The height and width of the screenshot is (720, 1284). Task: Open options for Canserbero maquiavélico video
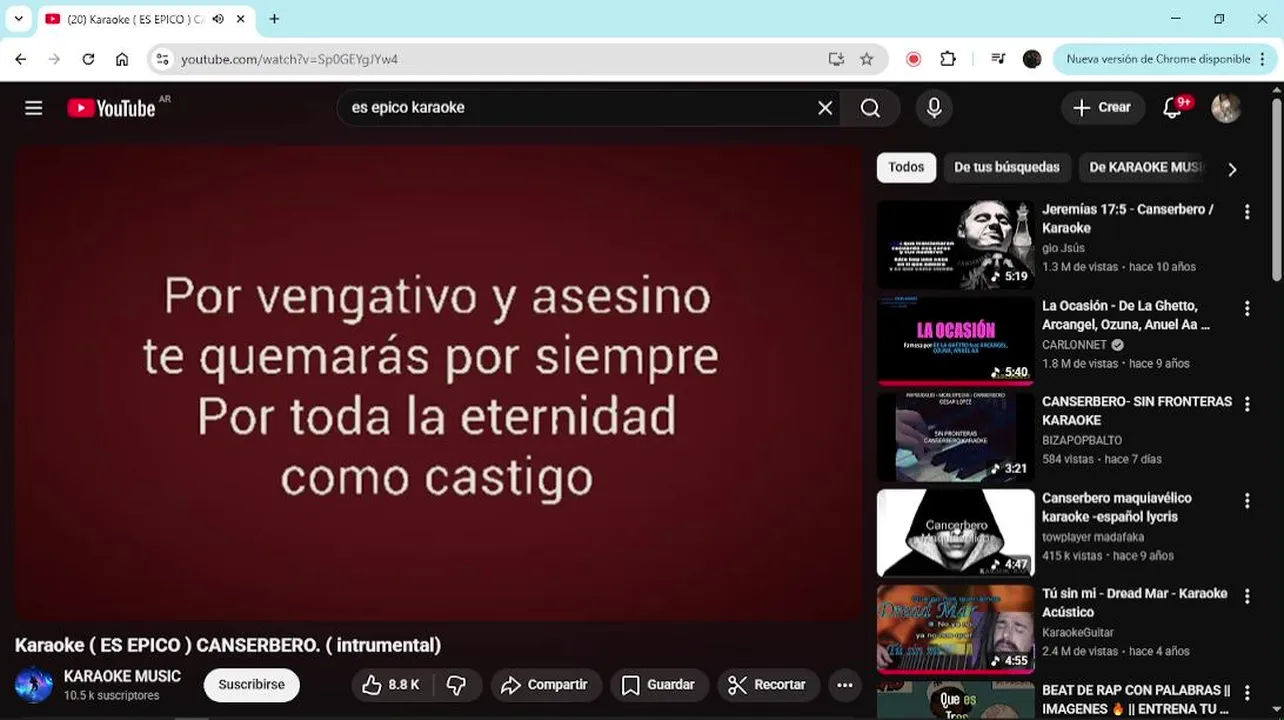click(1247, 500)
